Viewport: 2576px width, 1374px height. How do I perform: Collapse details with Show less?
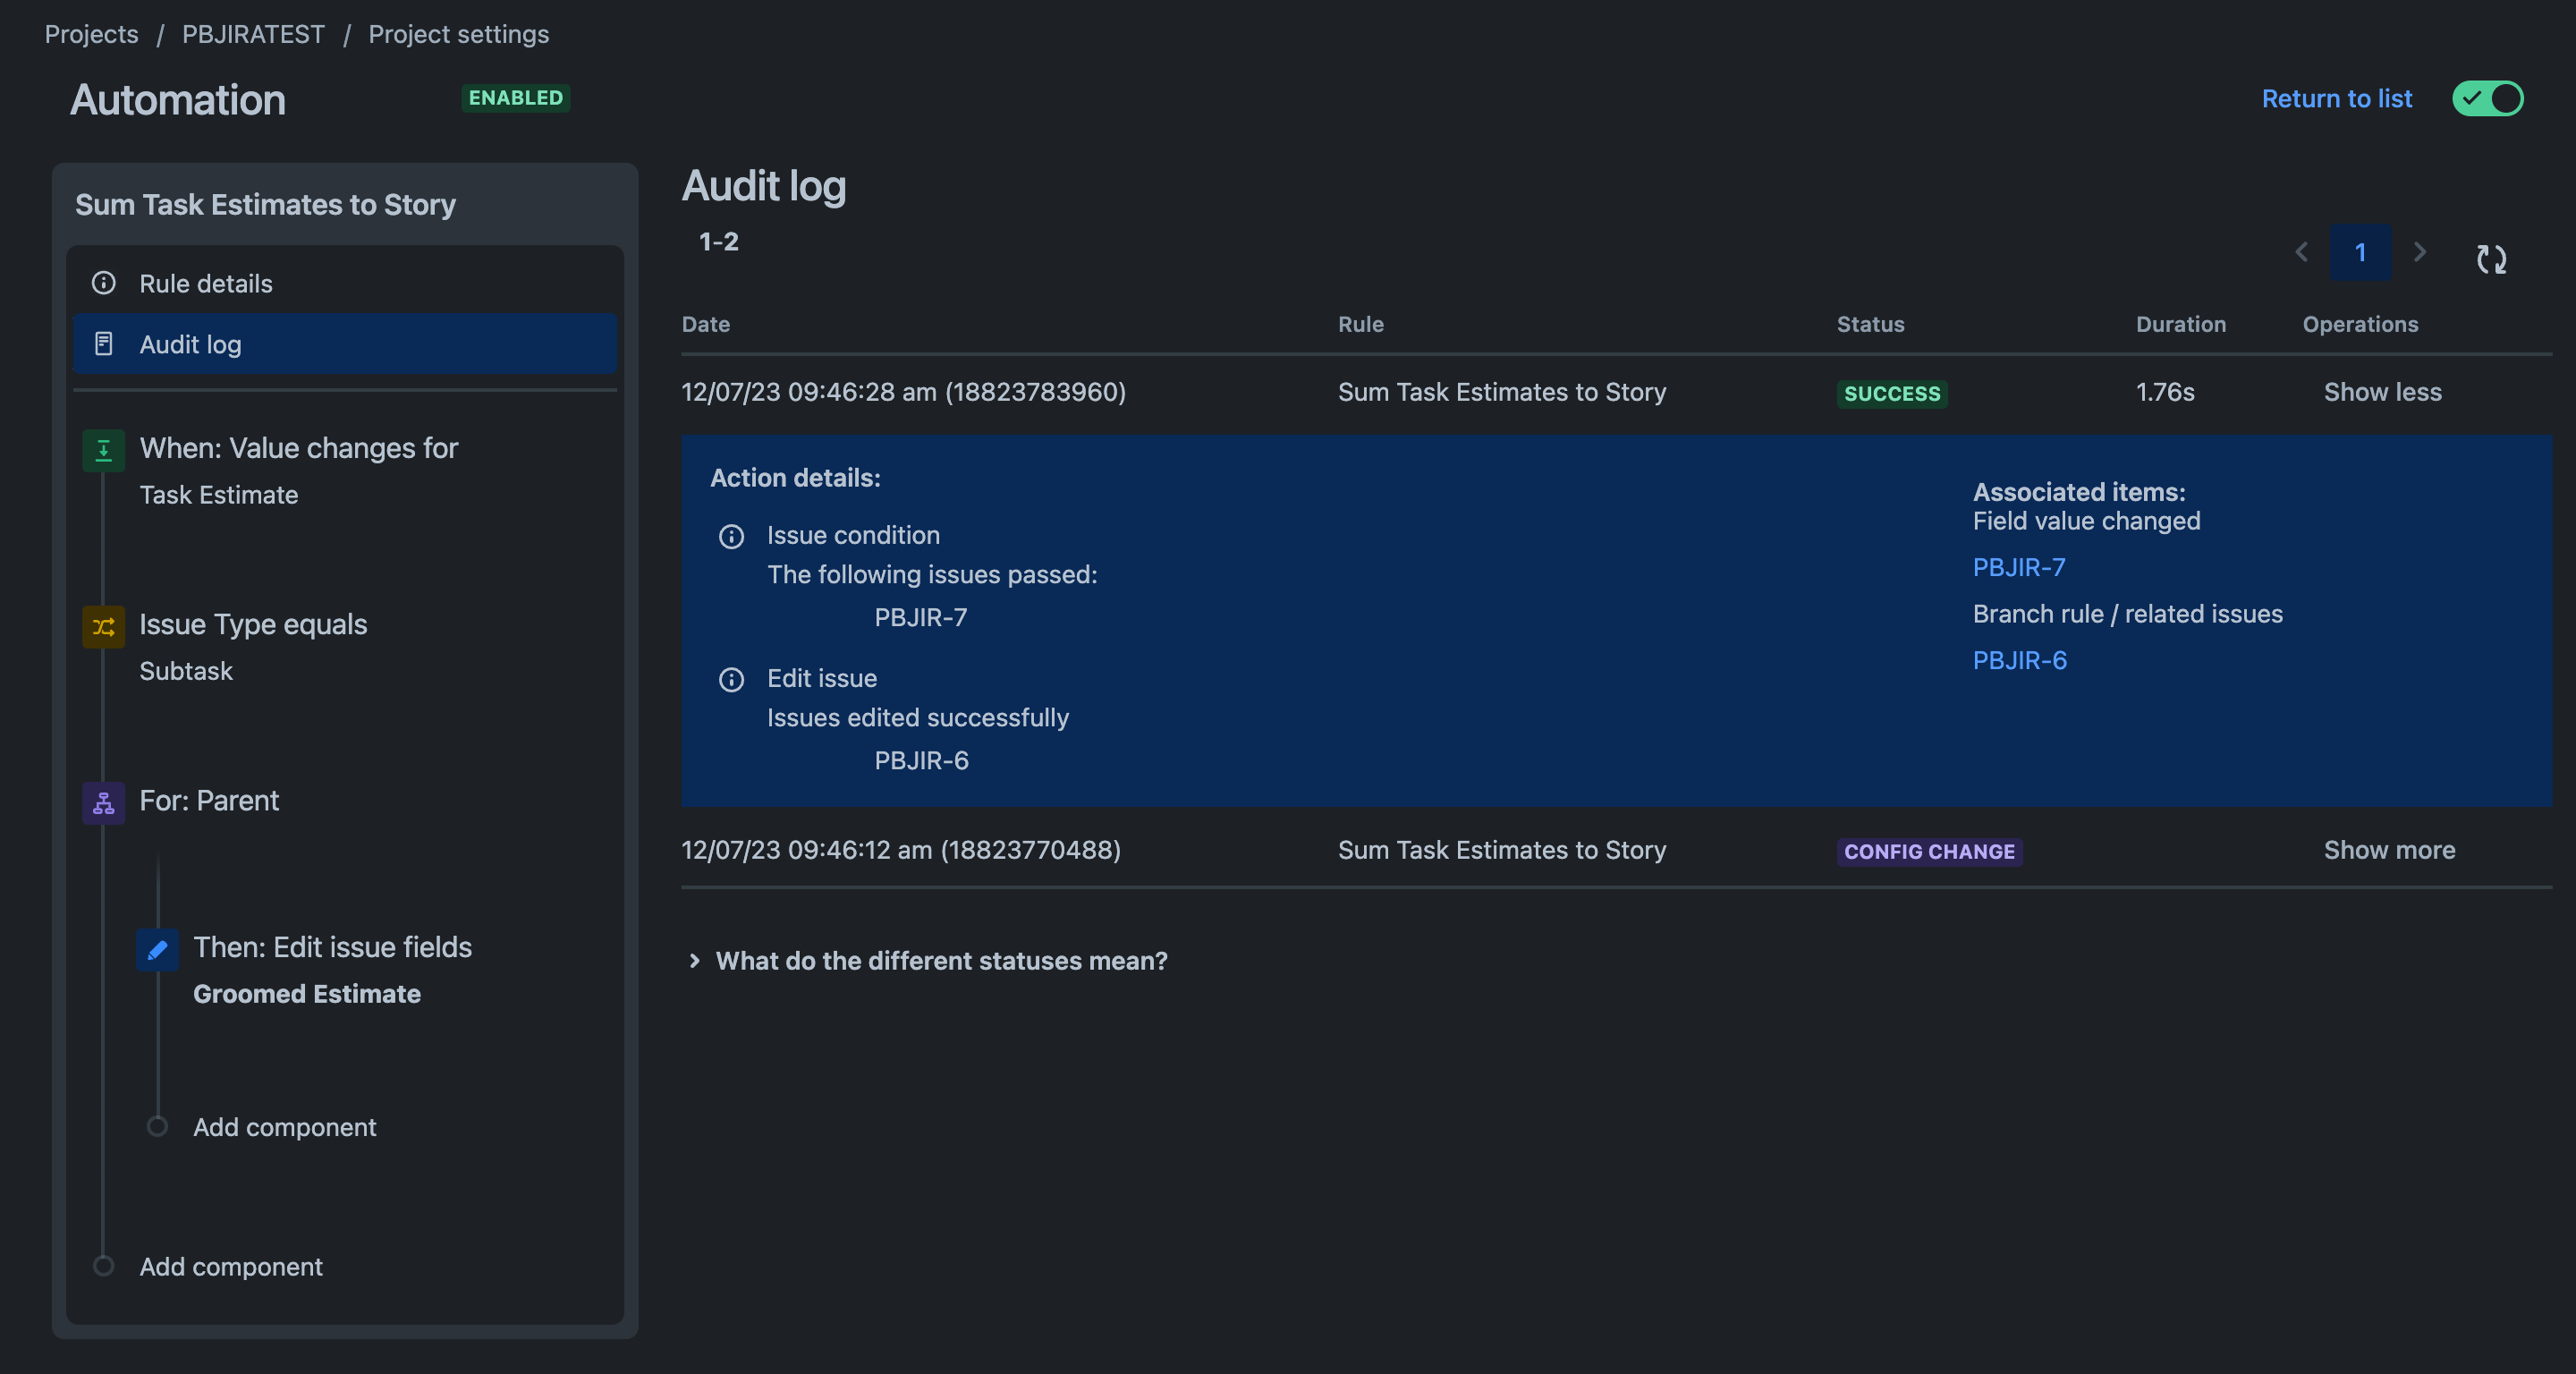pyautogui.click(x=2382, y=392)
